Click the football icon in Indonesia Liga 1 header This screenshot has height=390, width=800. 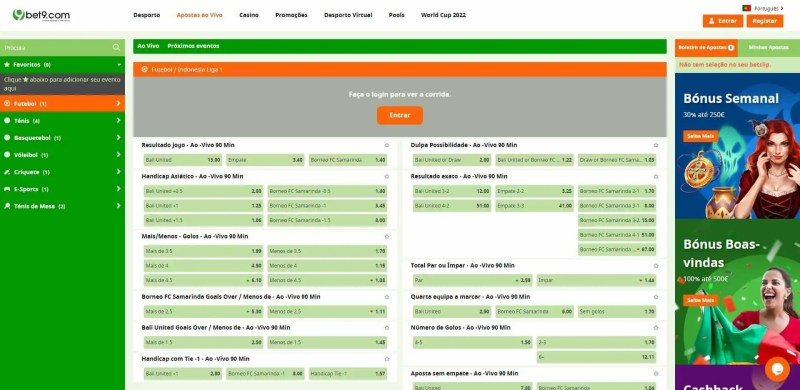[144, 69]
